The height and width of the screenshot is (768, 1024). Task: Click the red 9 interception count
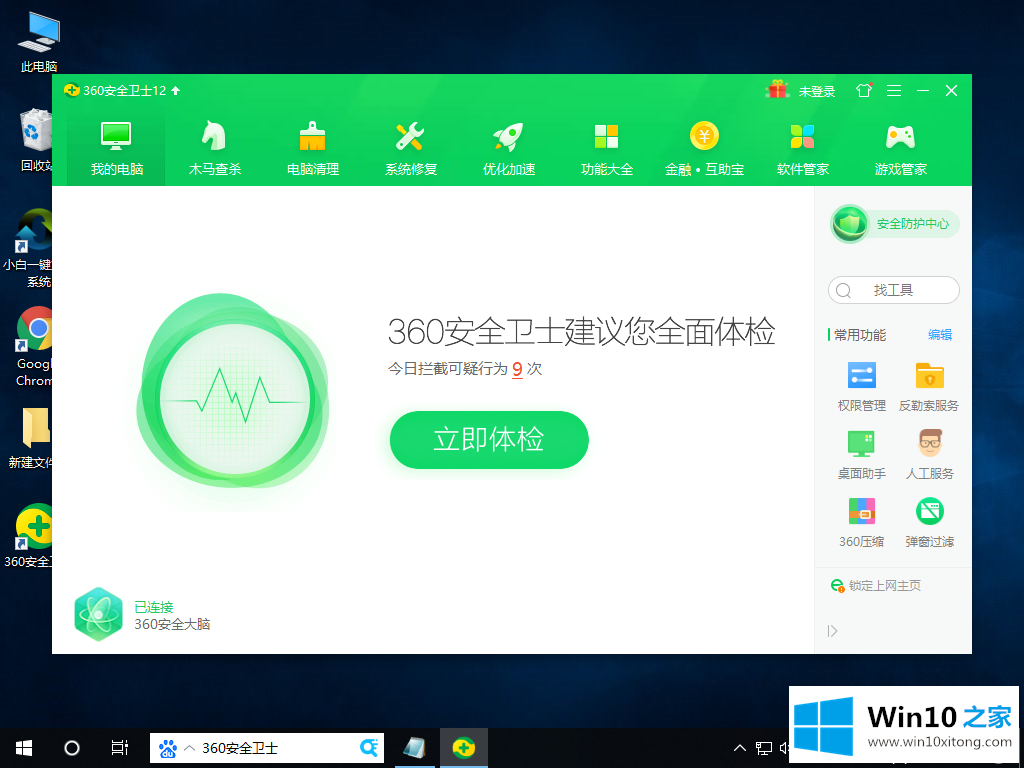pos(517,370)
